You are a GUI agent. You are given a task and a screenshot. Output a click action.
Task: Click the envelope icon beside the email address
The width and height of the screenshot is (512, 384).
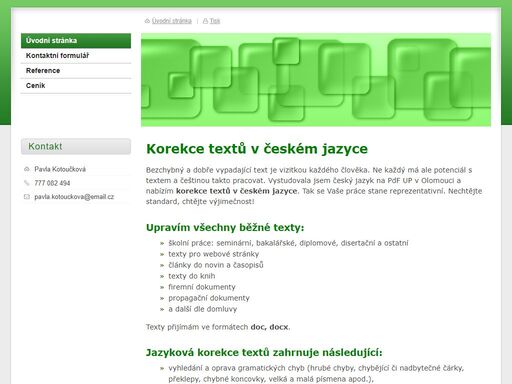click(27, 197)
